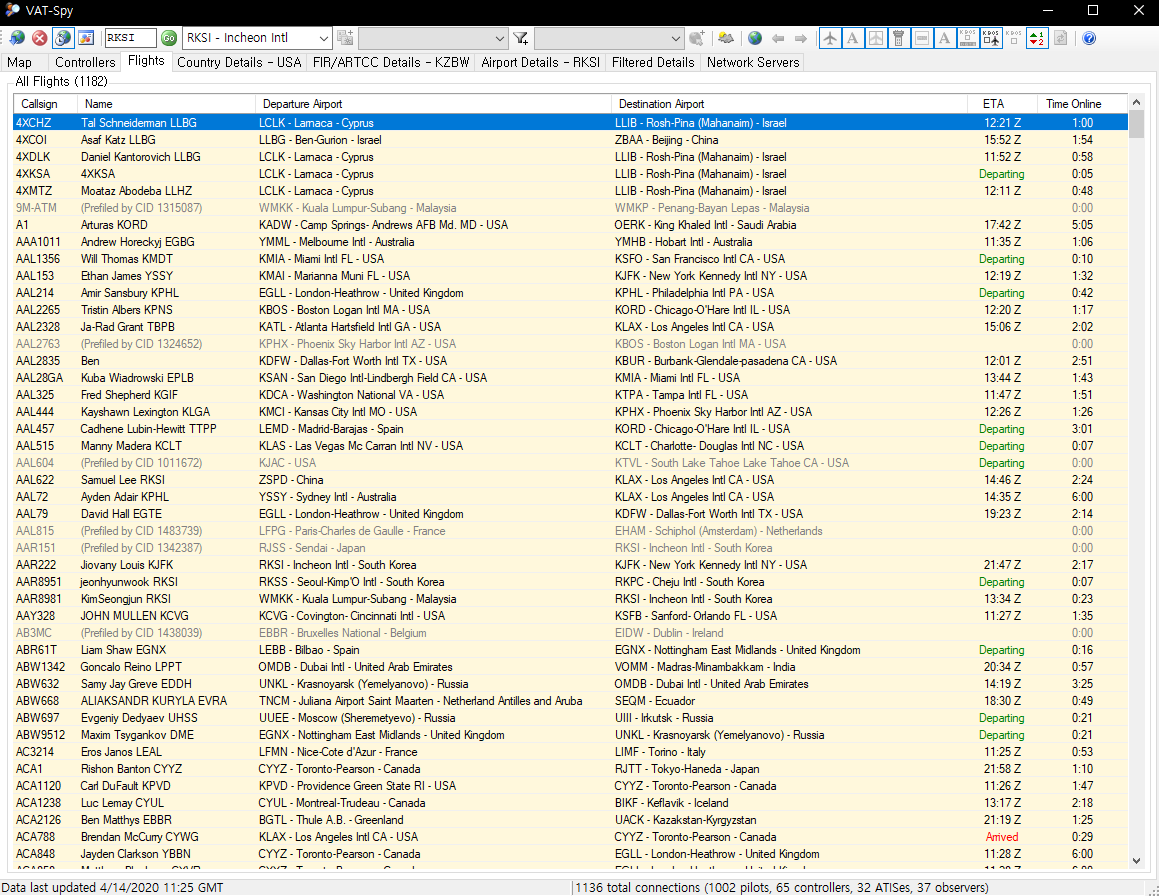Click the grayed refresh document icon
Viewport: 1159px width, 896px height.
pyautogui.click(x=1060, y=38)
